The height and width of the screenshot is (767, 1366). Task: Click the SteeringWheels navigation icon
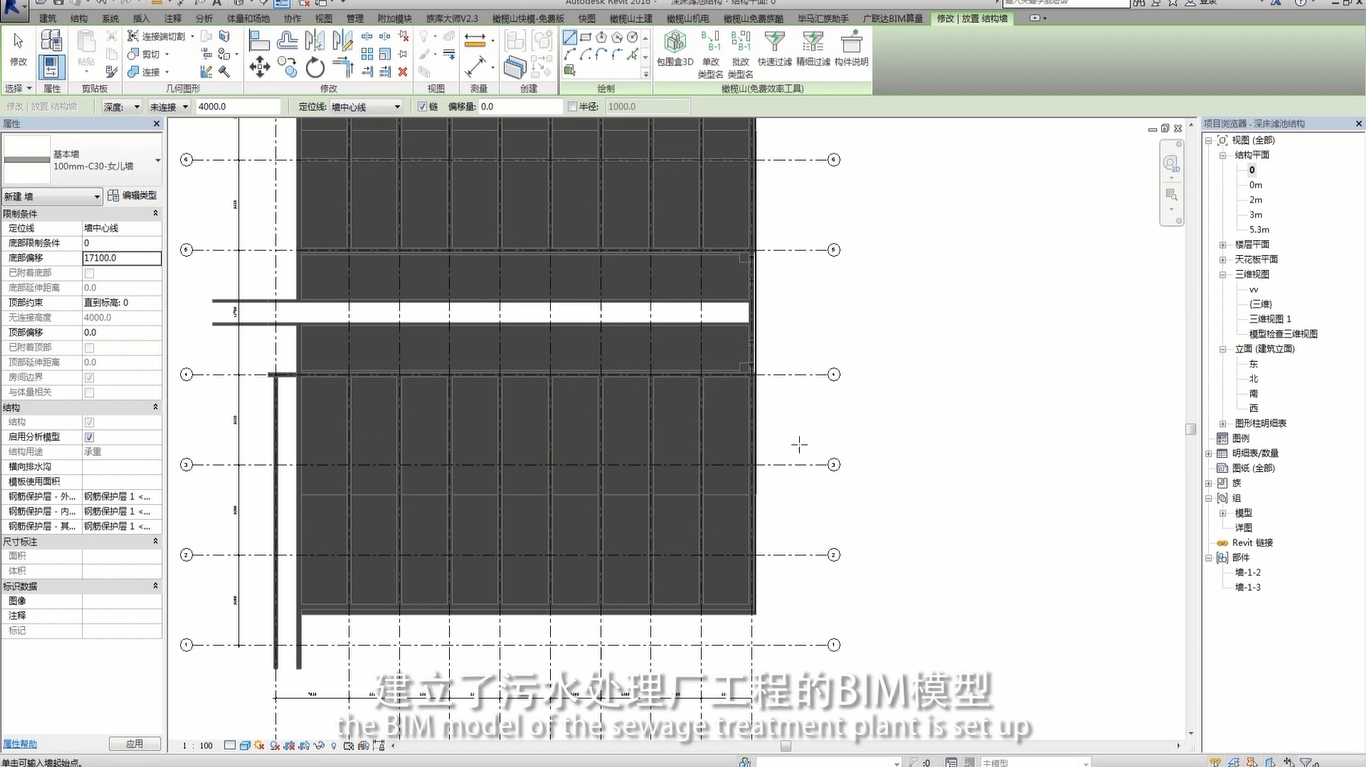point(1171,164)
